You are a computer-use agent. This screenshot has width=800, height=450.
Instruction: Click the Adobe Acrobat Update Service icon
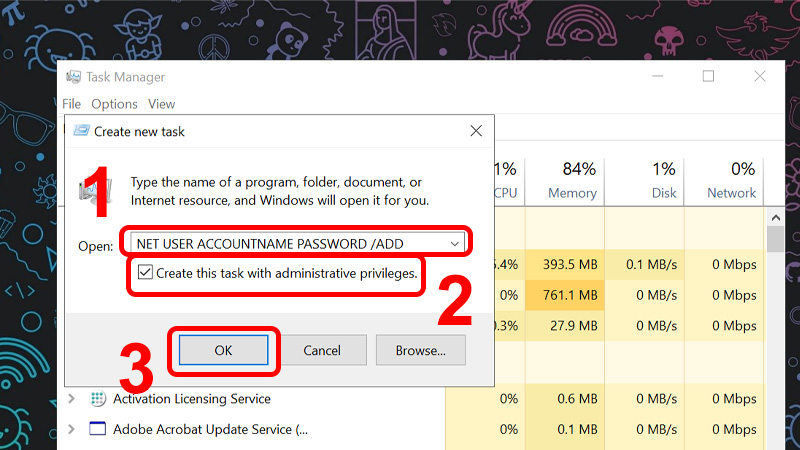(97, 429)
